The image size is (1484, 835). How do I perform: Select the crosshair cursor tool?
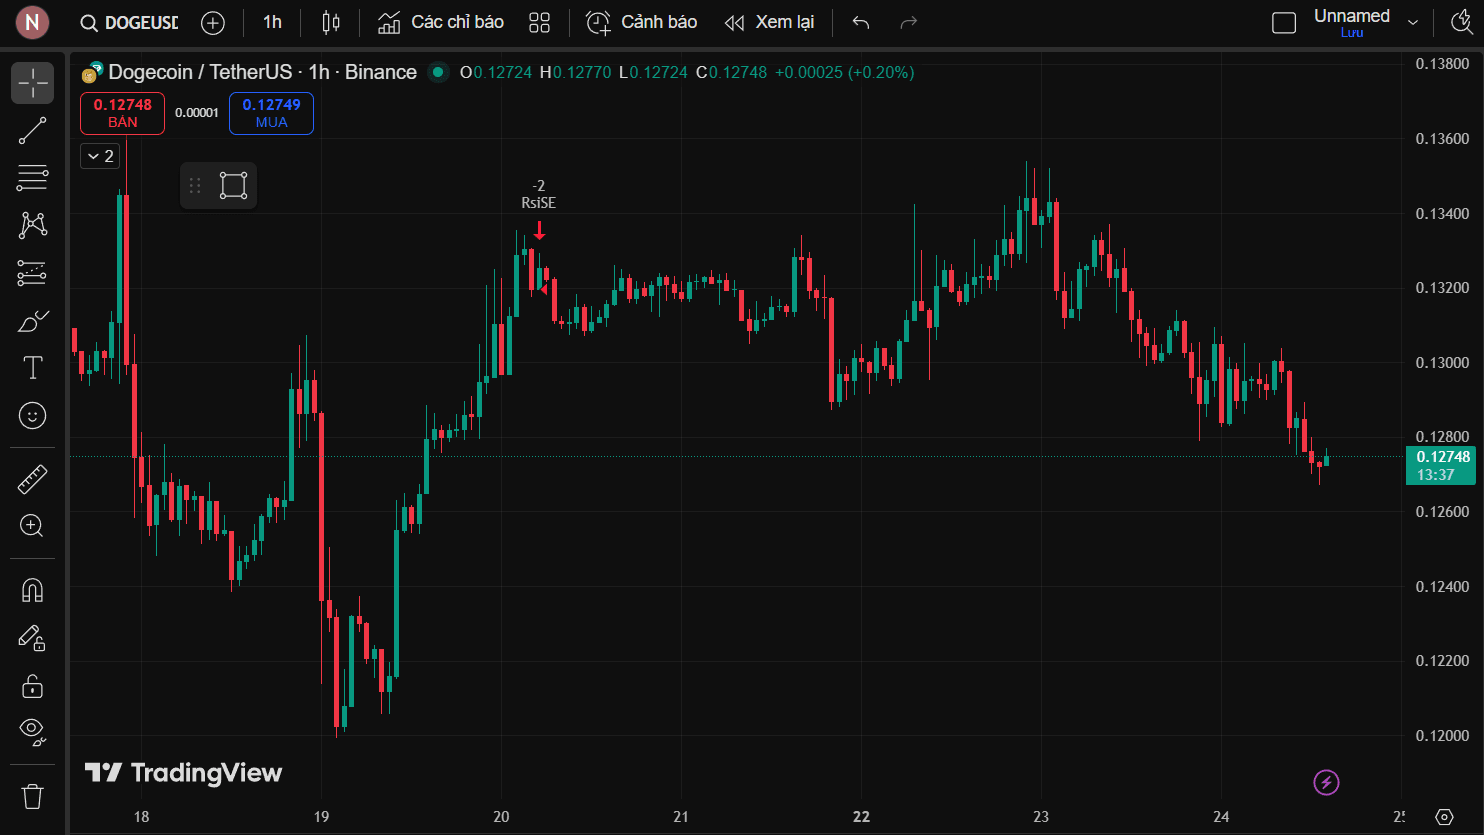click(x=32, y=83)
